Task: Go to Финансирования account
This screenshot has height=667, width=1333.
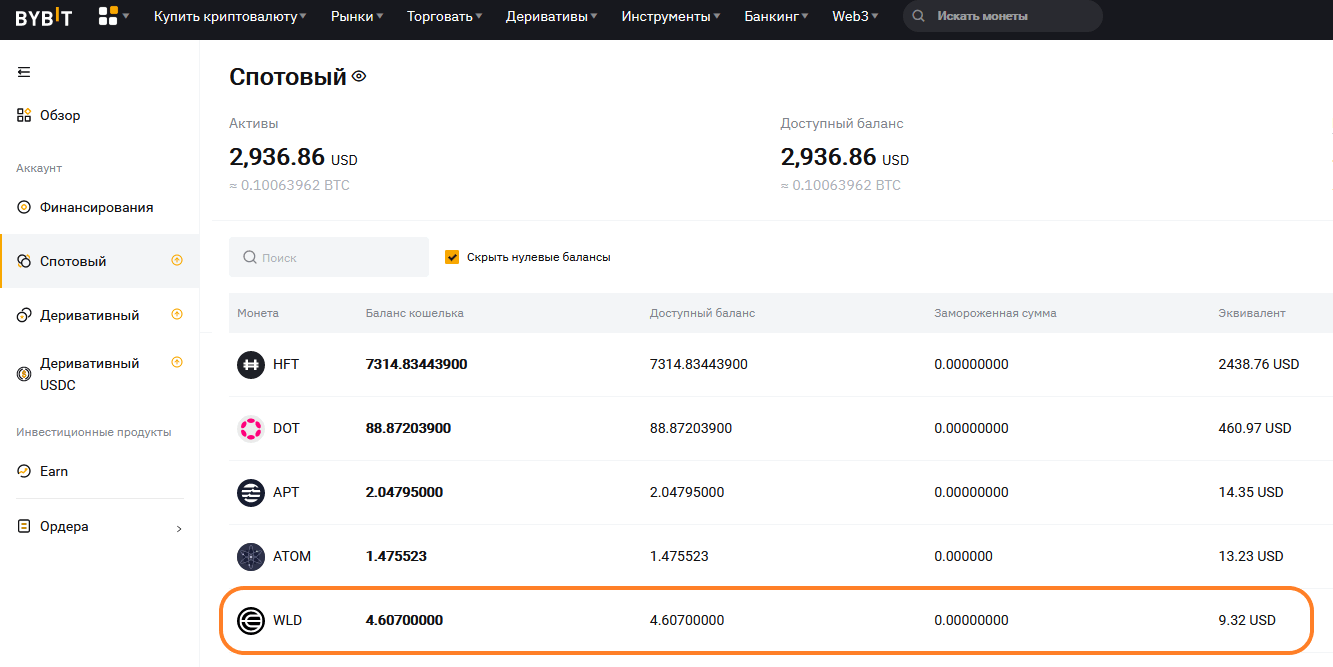Action: 97,208
